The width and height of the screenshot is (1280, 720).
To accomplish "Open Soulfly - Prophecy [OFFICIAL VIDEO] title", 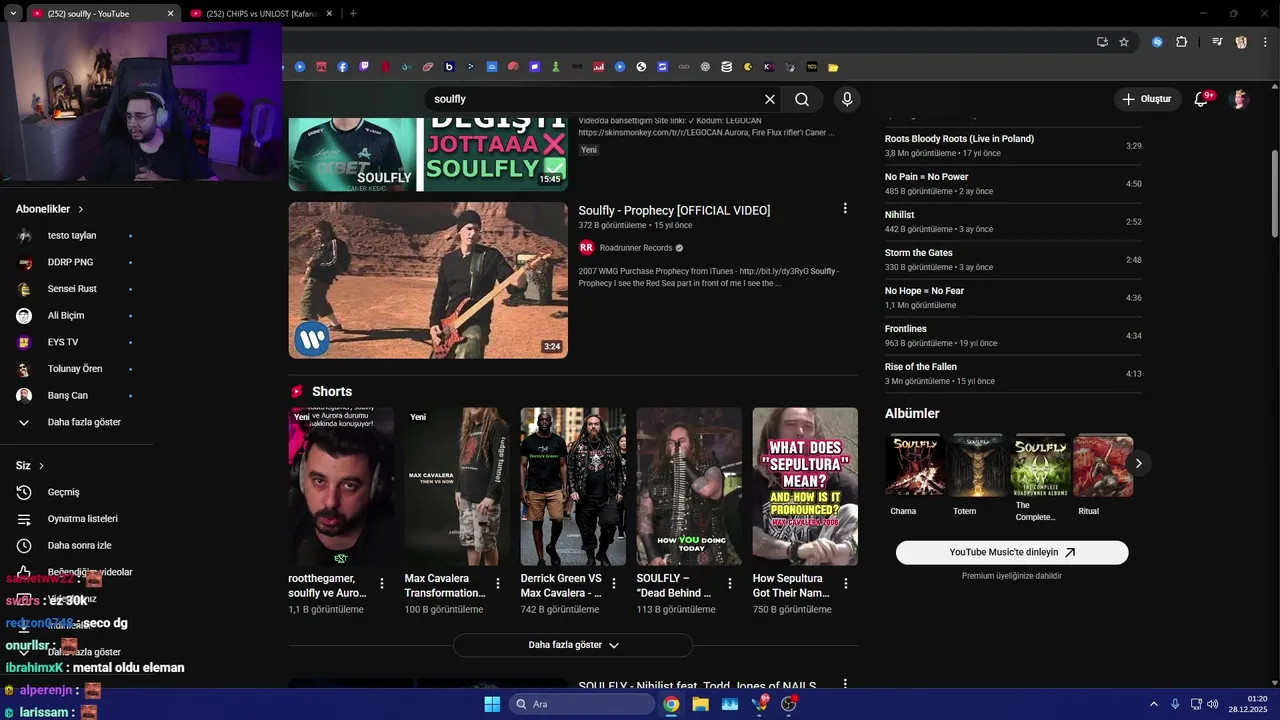I will (674, 210).
